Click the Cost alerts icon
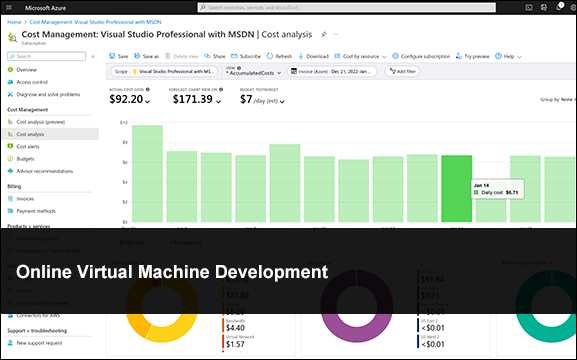Screen dimensions: 577x360 [10, 147]
